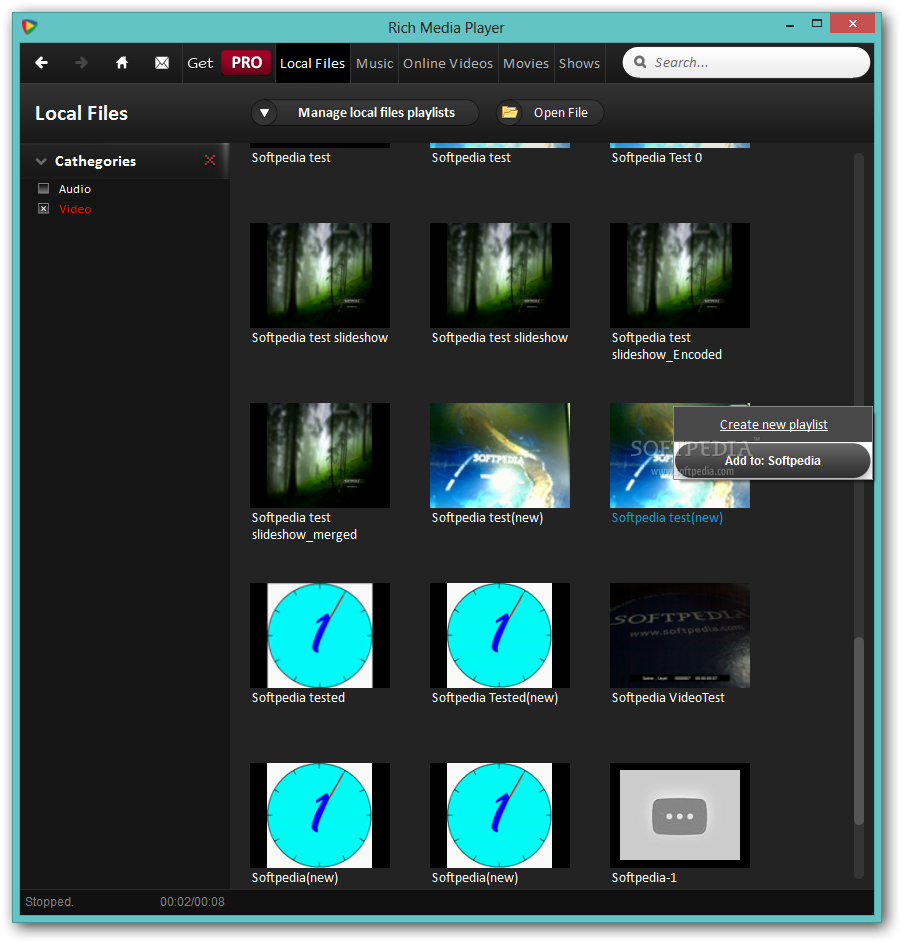The image size is (902, 943).
Task: Go to the Shows tab
Action: [x=579, y=63]
